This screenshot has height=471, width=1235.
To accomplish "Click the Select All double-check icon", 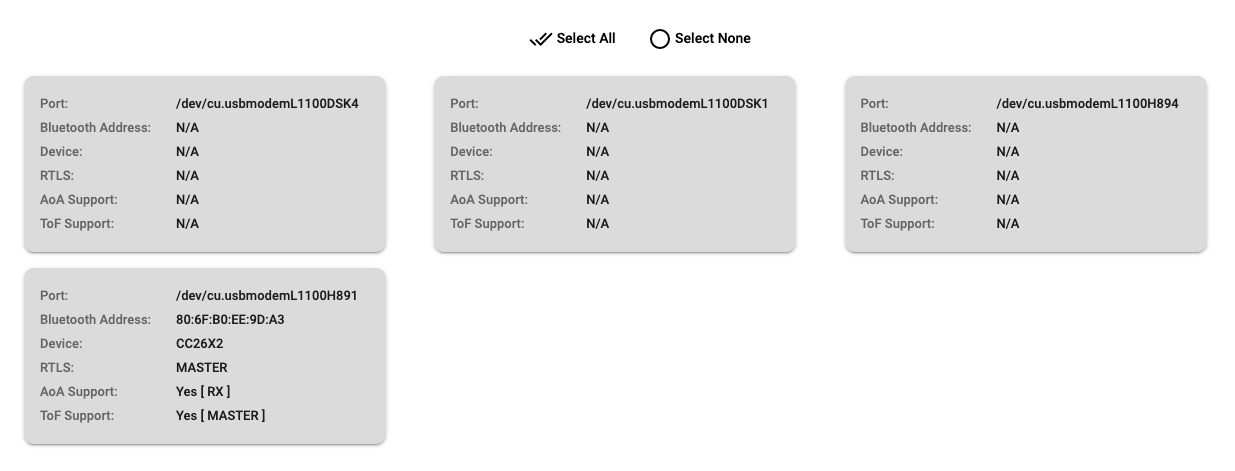I will coord(540,39).
